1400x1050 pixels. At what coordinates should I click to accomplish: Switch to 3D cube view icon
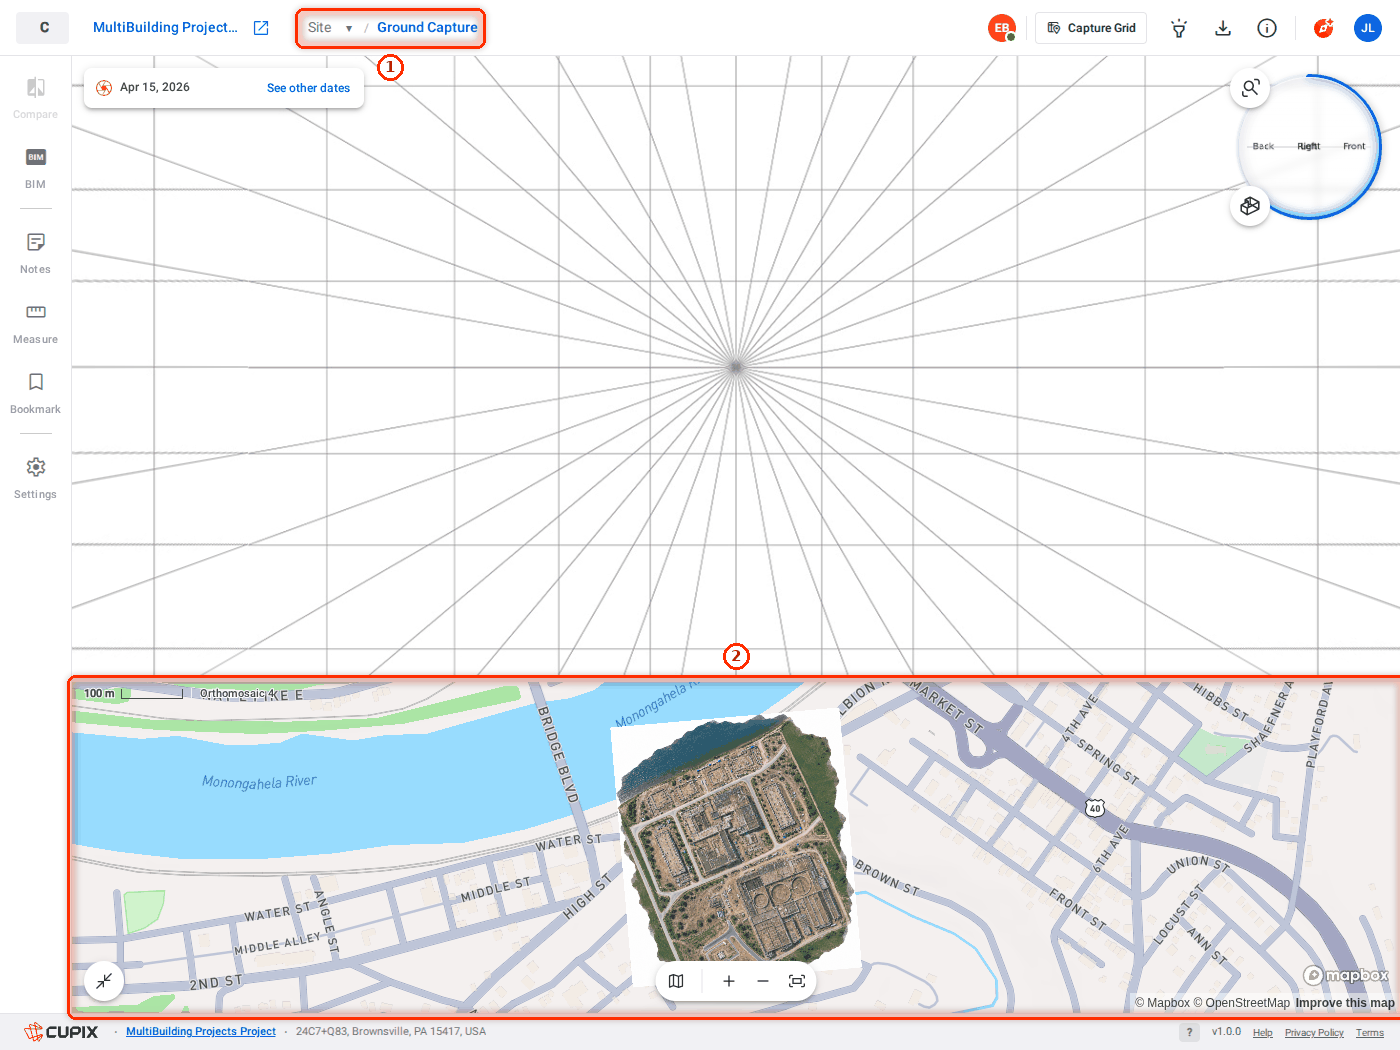point(1250,206)
